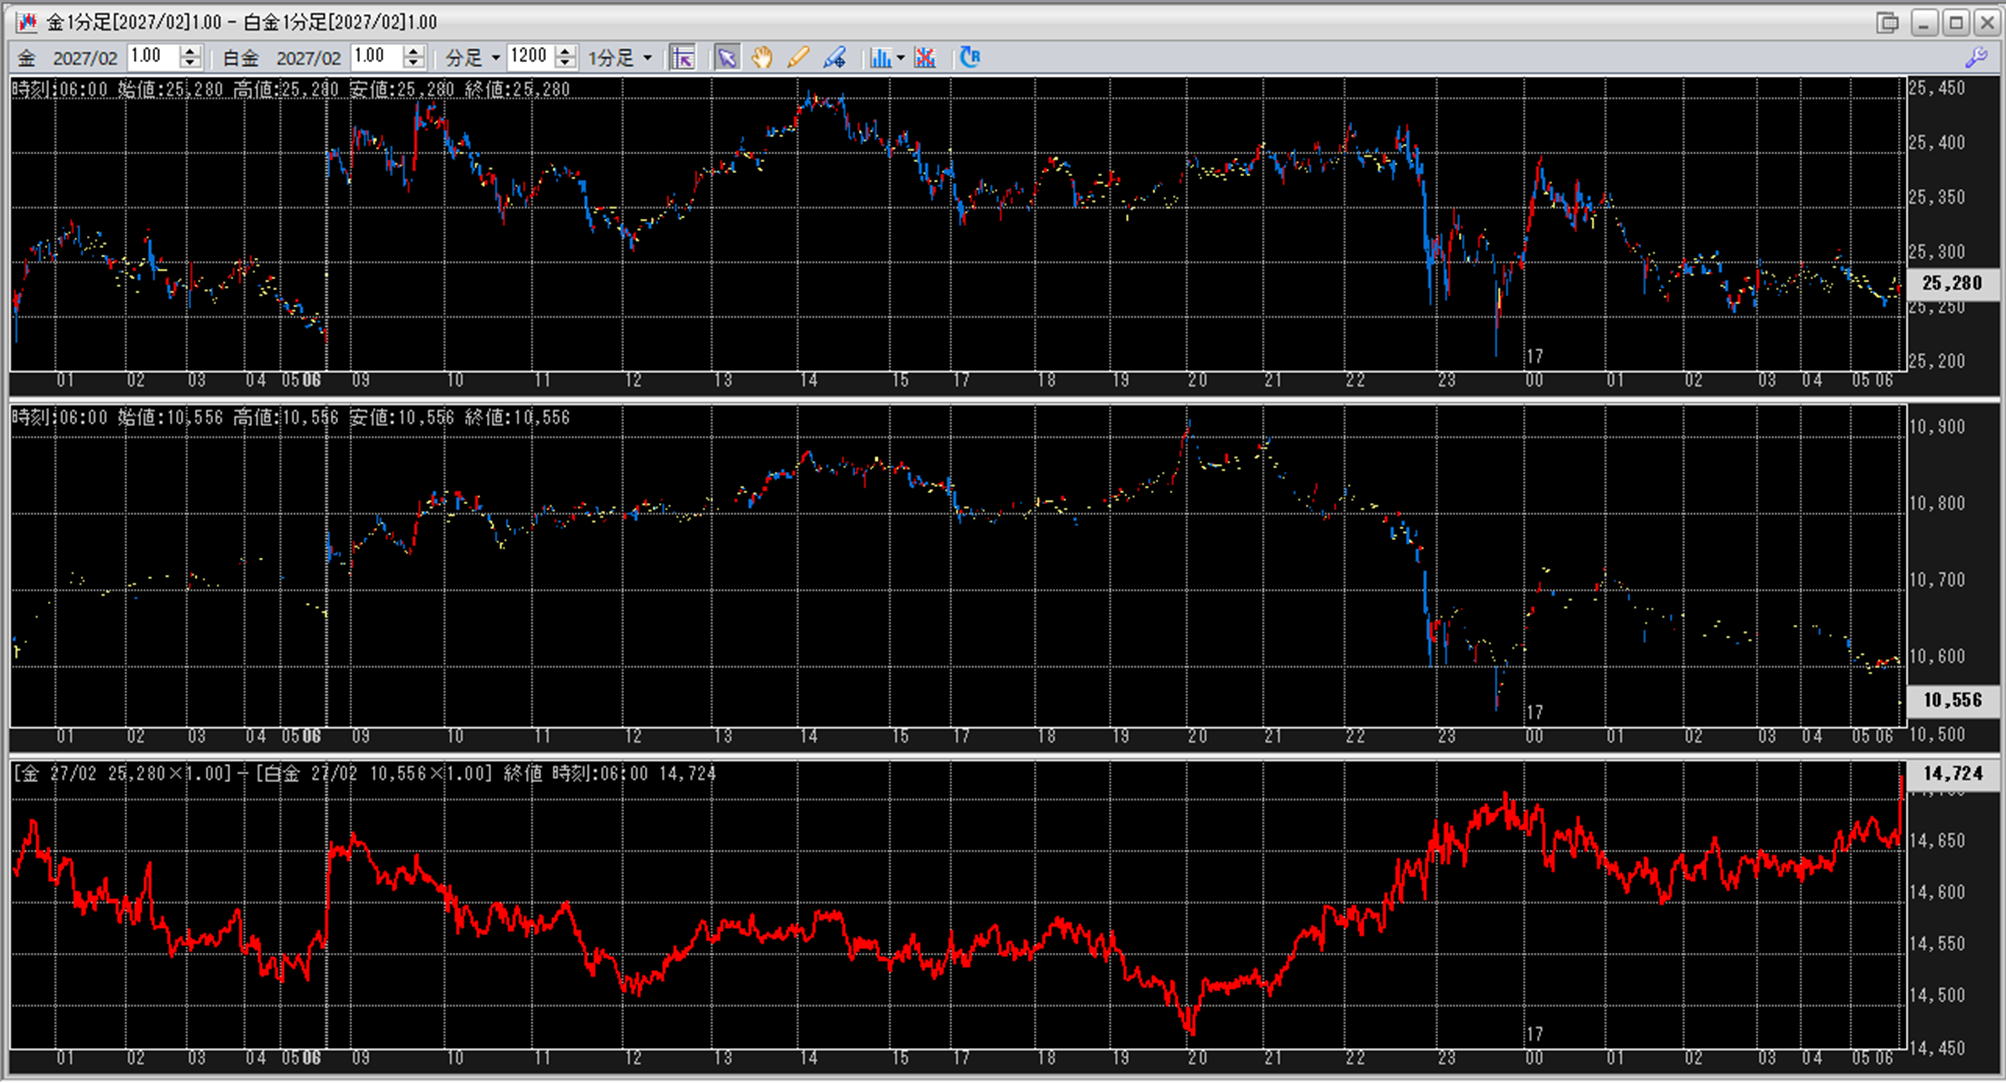The image size is (2006, 1083).
Task: Toggle the crosshair cursor display button
Action: click(683, 58)
